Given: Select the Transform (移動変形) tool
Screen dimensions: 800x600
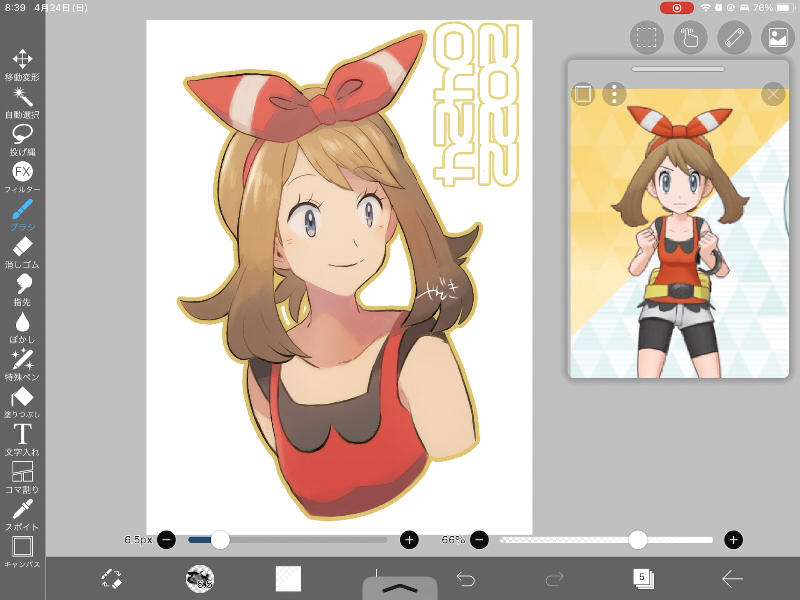Looking at the screenshot, I should tap(22, 65).
